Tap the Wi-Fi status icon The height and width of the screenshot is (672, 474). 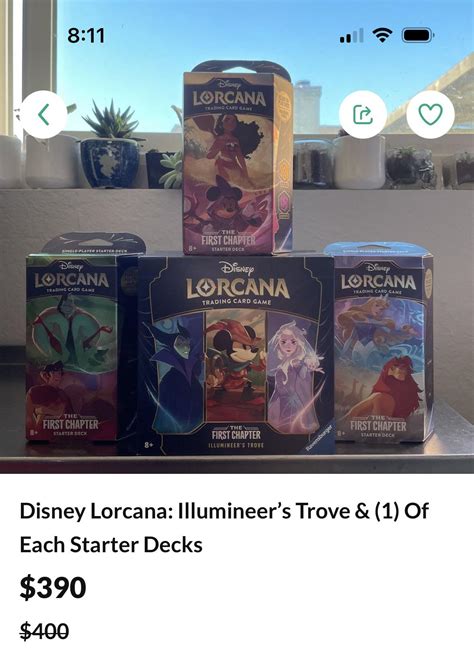[x=383, y=35]
